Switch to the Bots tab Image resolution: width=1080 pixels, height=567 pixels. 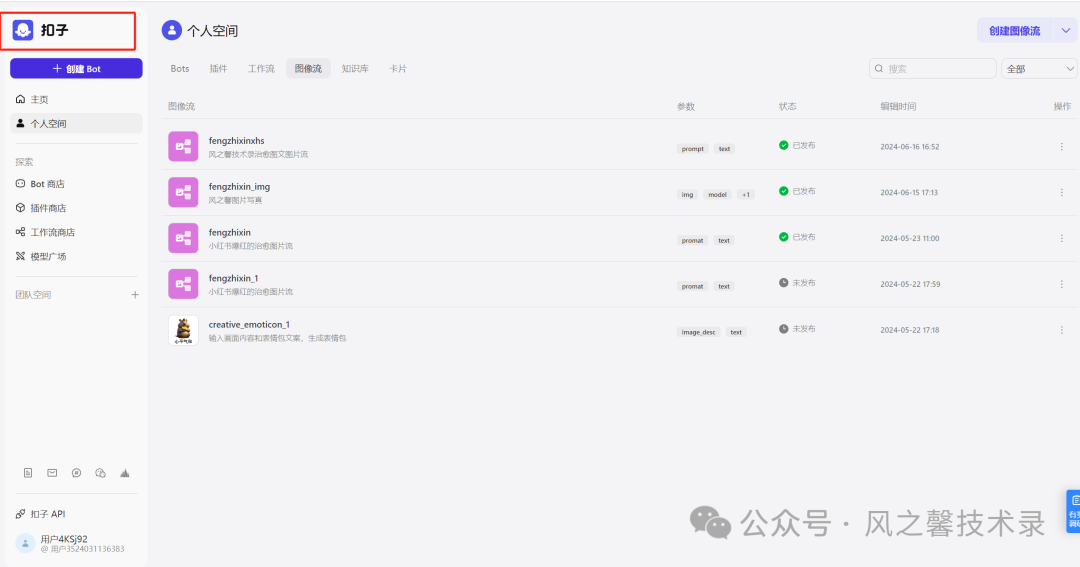point(180,68)
